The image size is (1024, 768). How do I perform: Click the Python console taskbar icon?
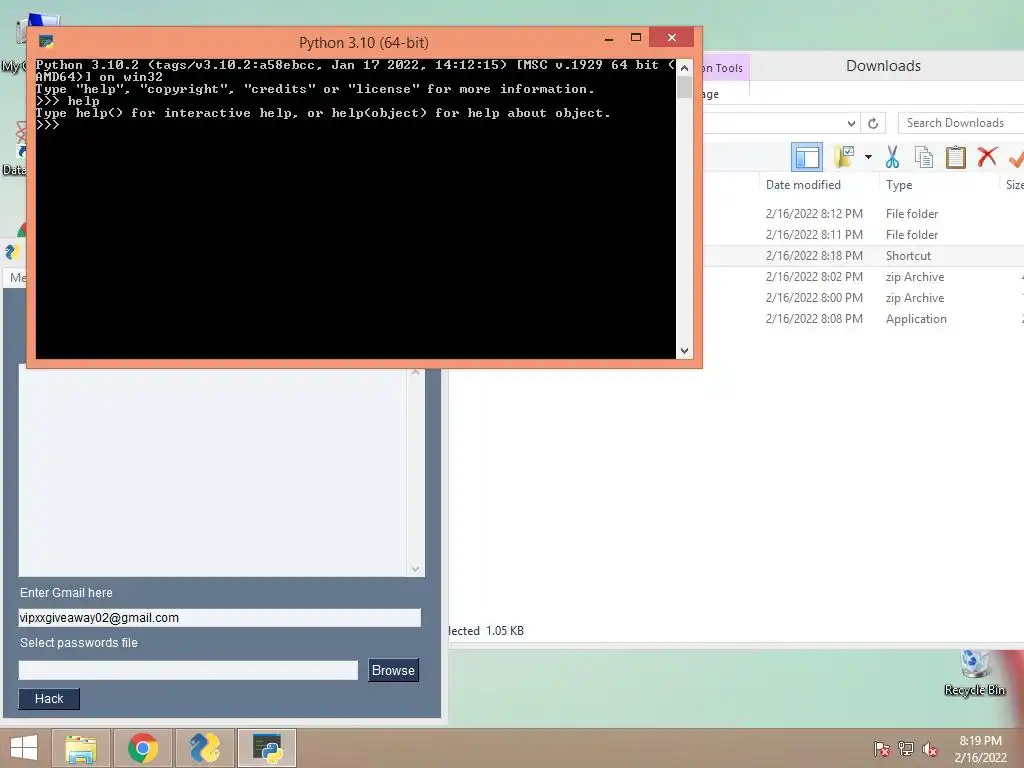coord(267,748)
